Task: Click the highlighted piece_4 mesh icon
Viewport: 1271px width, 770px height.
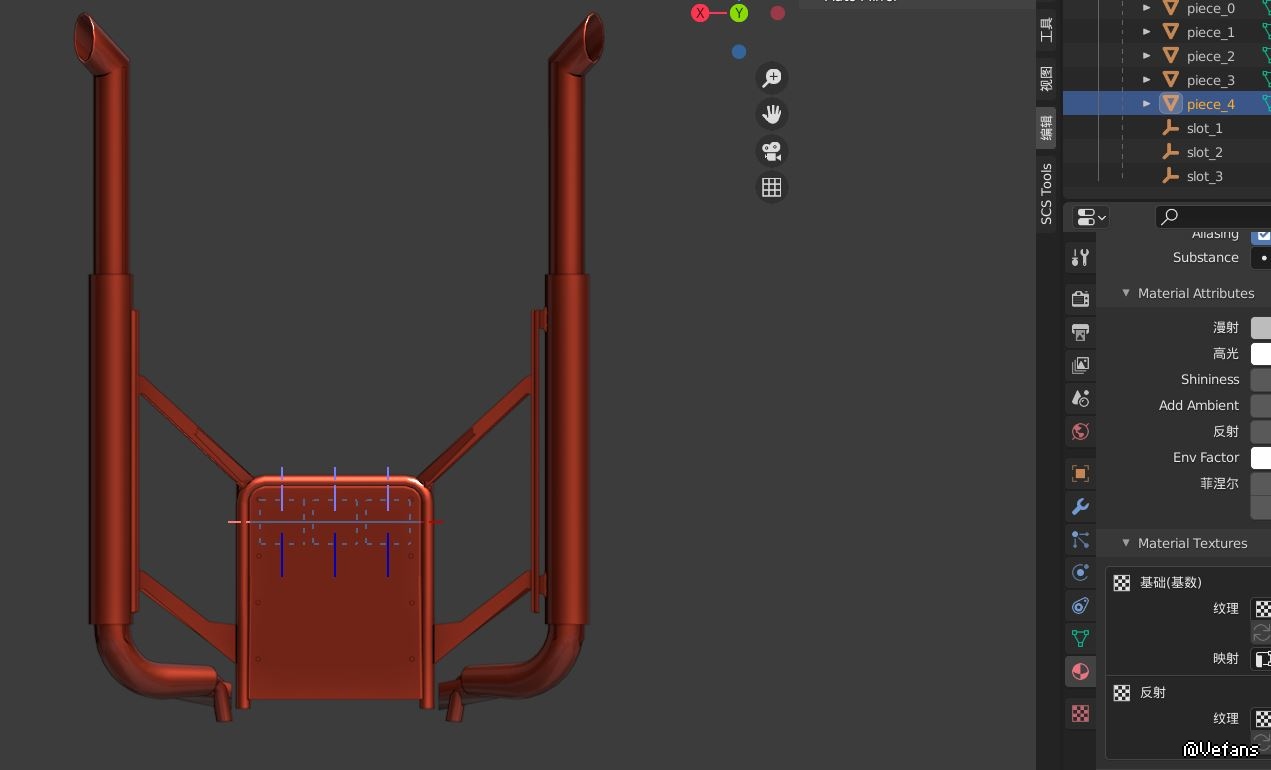Action: click(x=1170, y=103)
